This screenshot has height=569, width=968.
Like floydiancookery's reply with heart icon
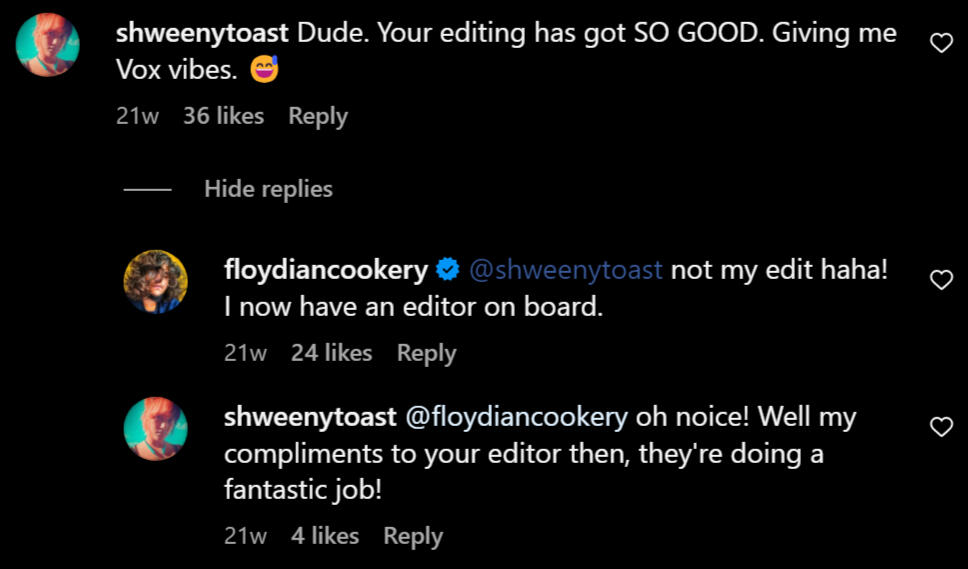[x=941, y=280]
